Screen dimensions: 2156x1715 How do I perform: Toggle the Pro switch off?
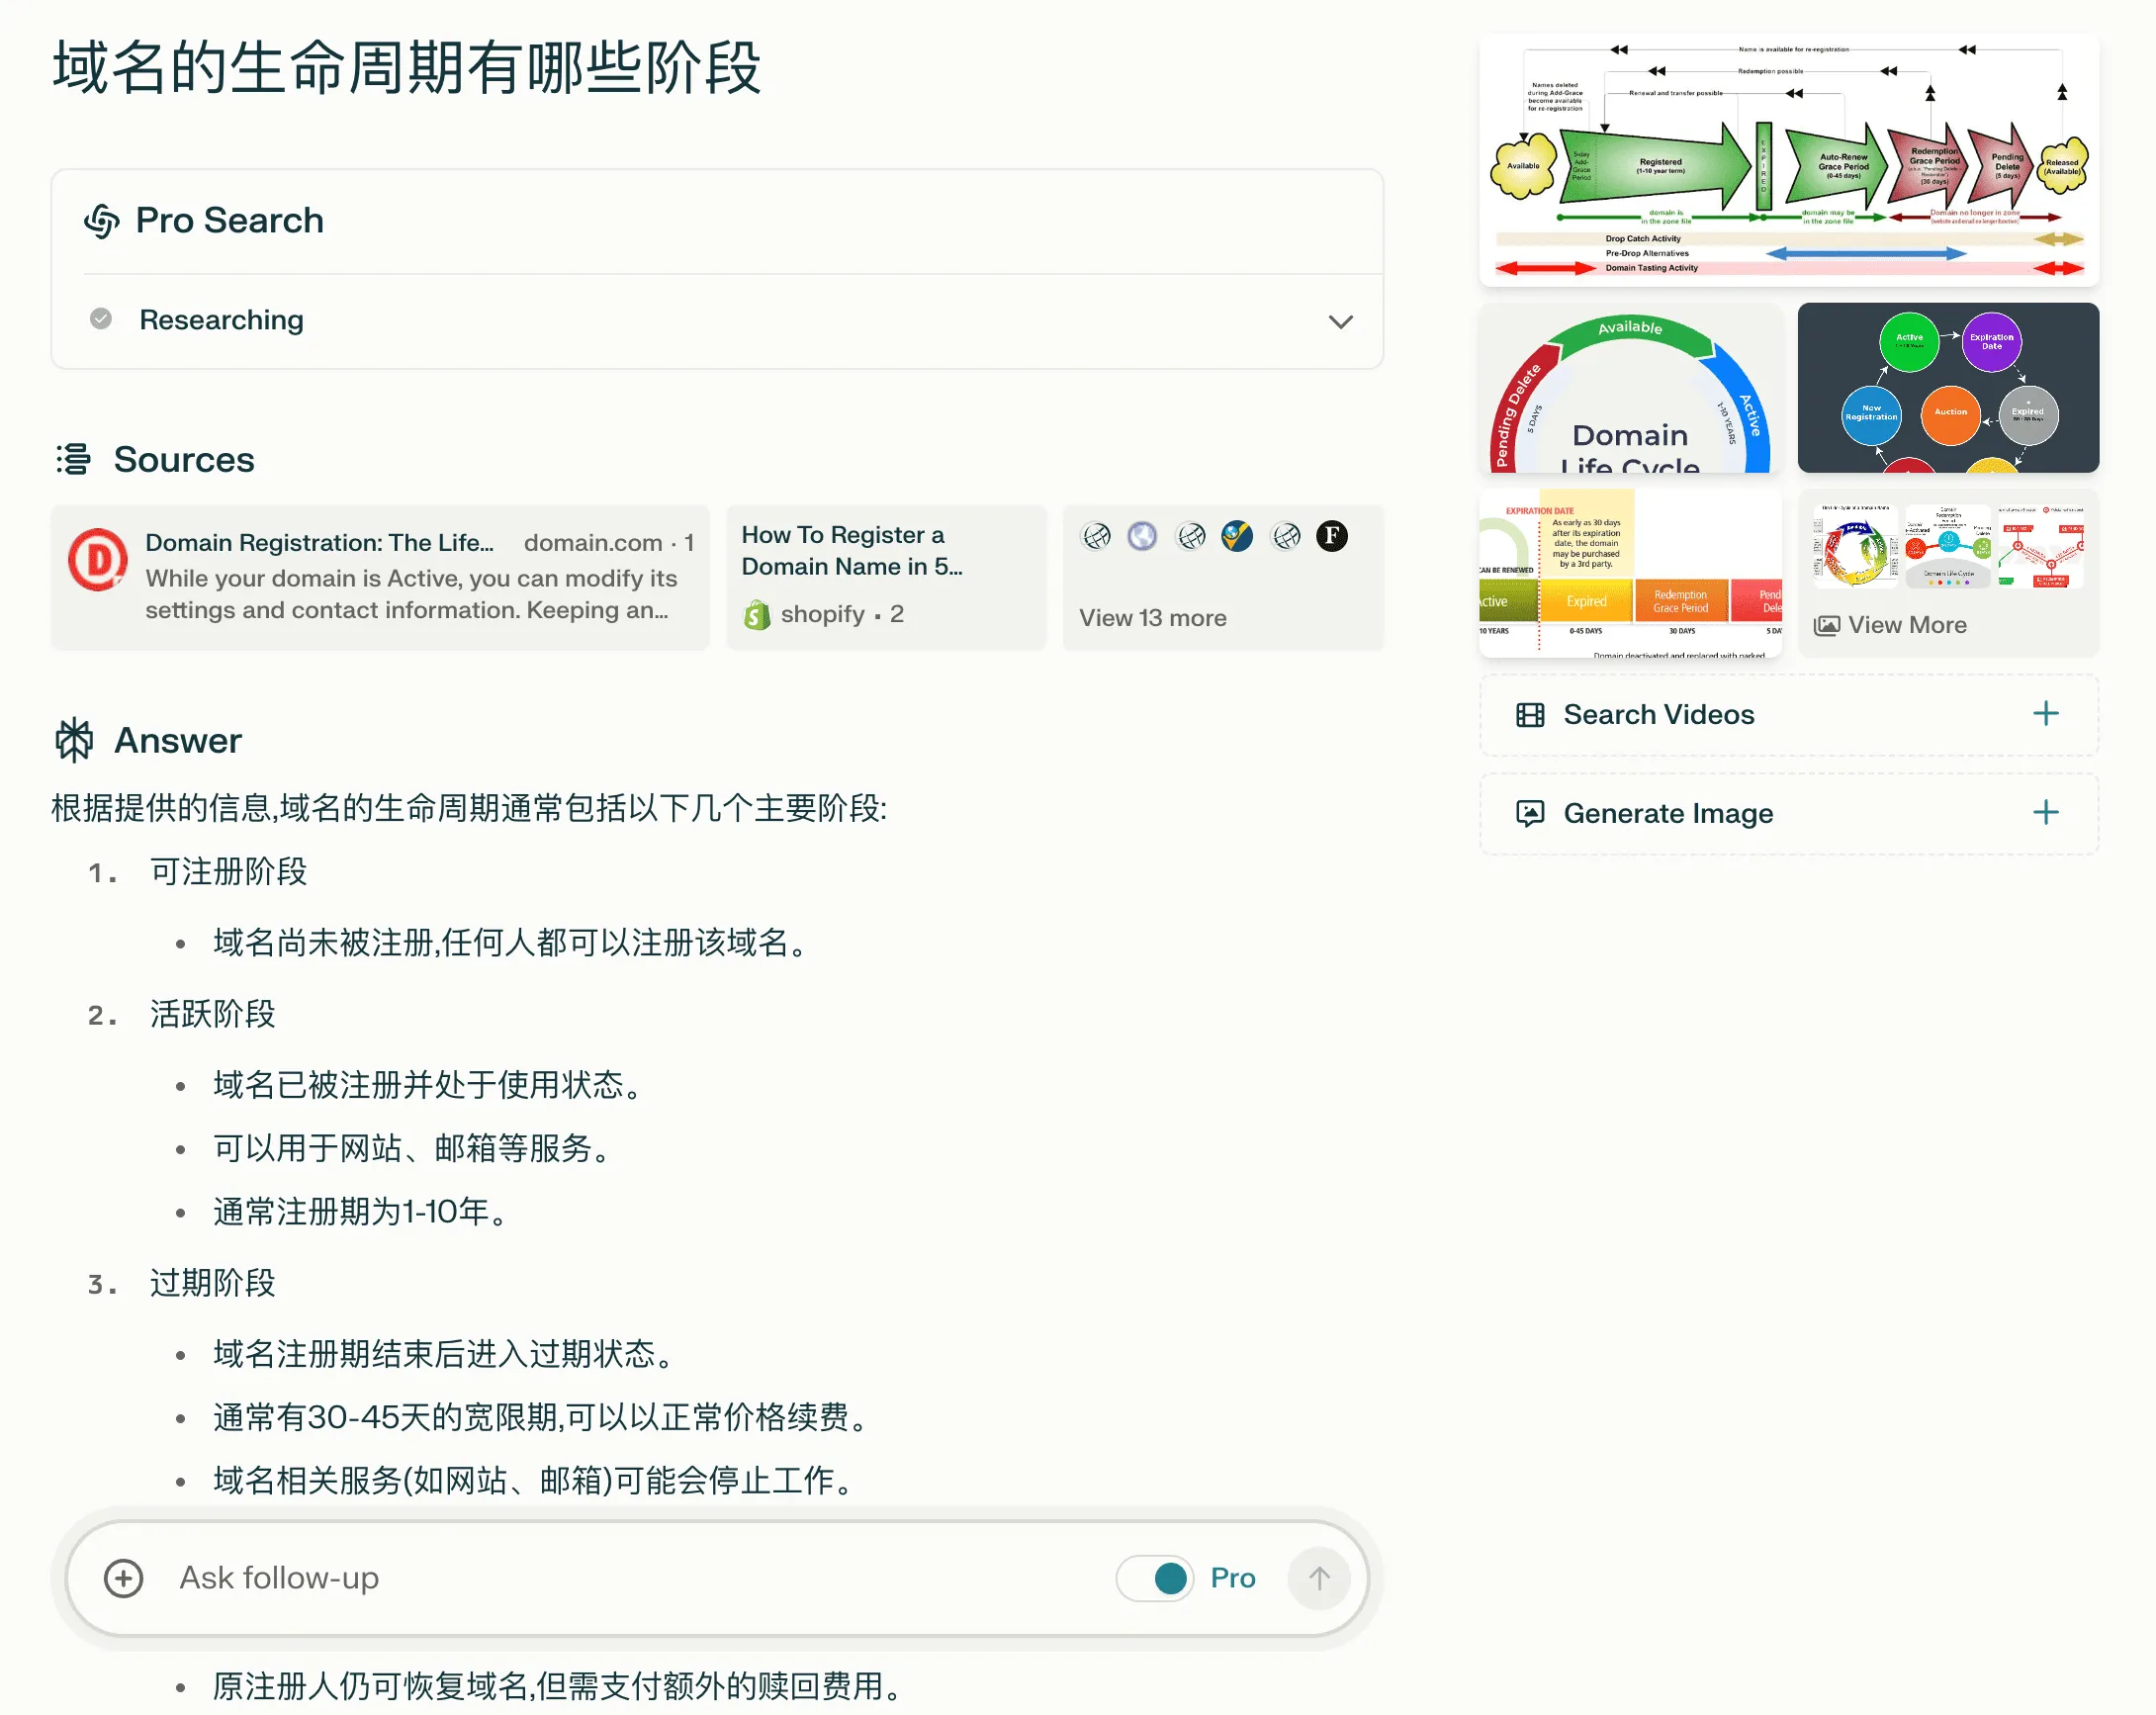[1155, 1578]
